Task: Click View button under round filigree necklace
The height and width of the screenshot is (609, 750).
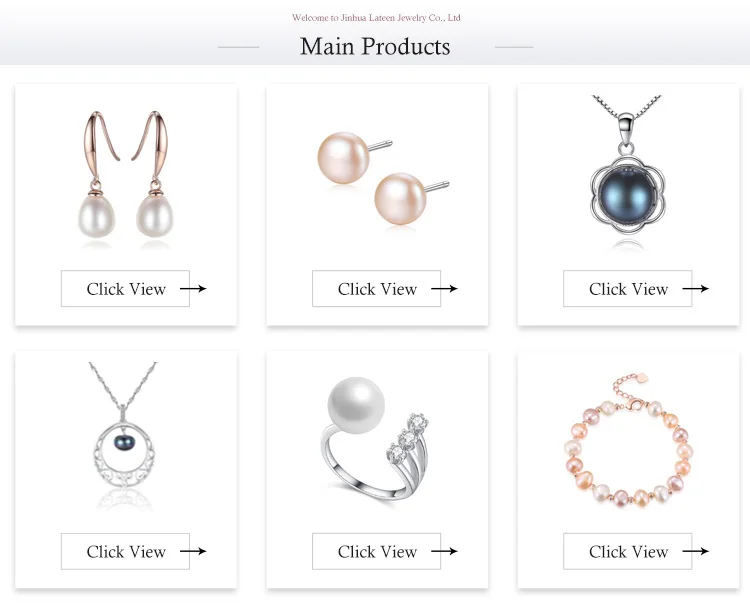Action: 125,551
